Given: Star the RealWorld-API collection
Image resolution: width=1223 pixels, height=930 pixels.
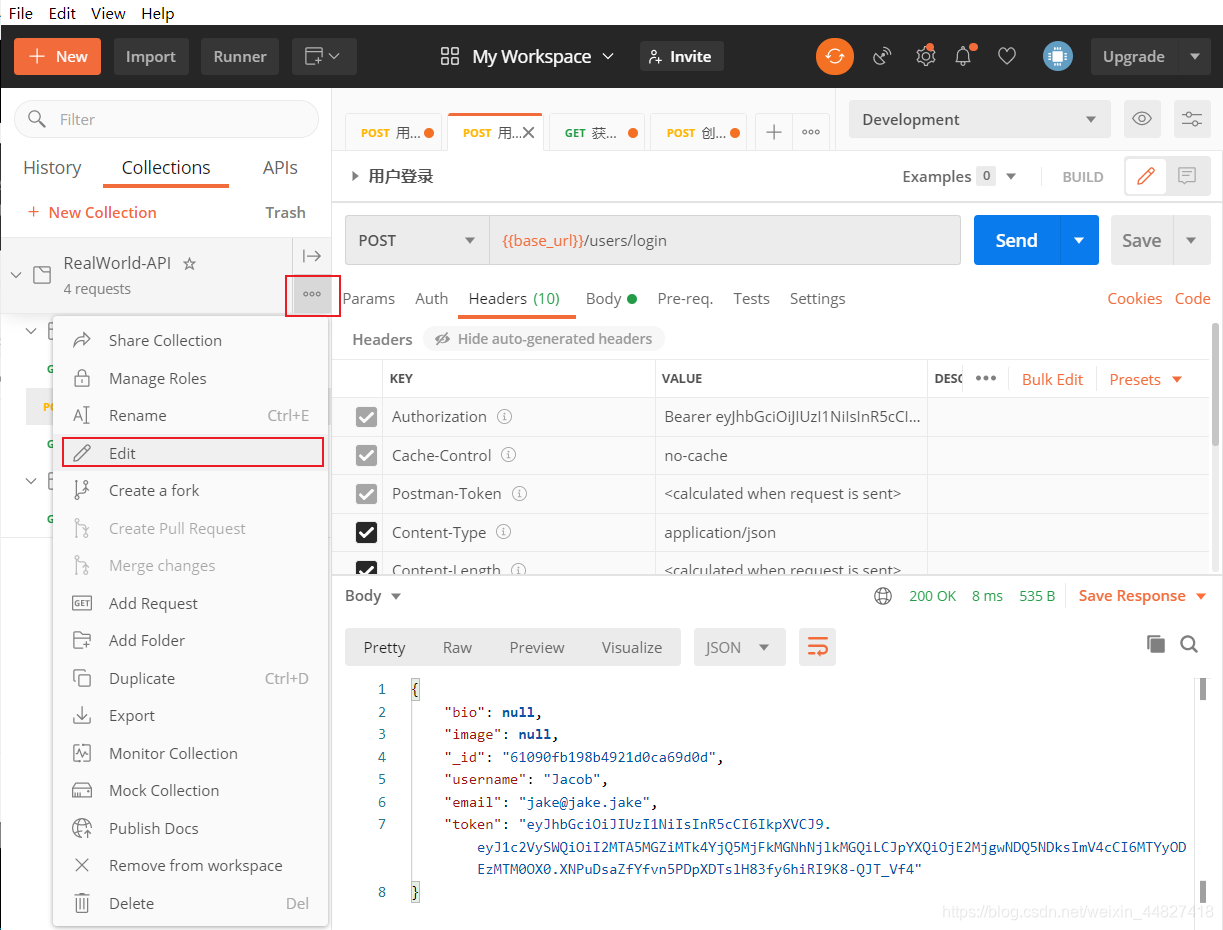Looking at the screenshot, I should [x=189, y=264].
